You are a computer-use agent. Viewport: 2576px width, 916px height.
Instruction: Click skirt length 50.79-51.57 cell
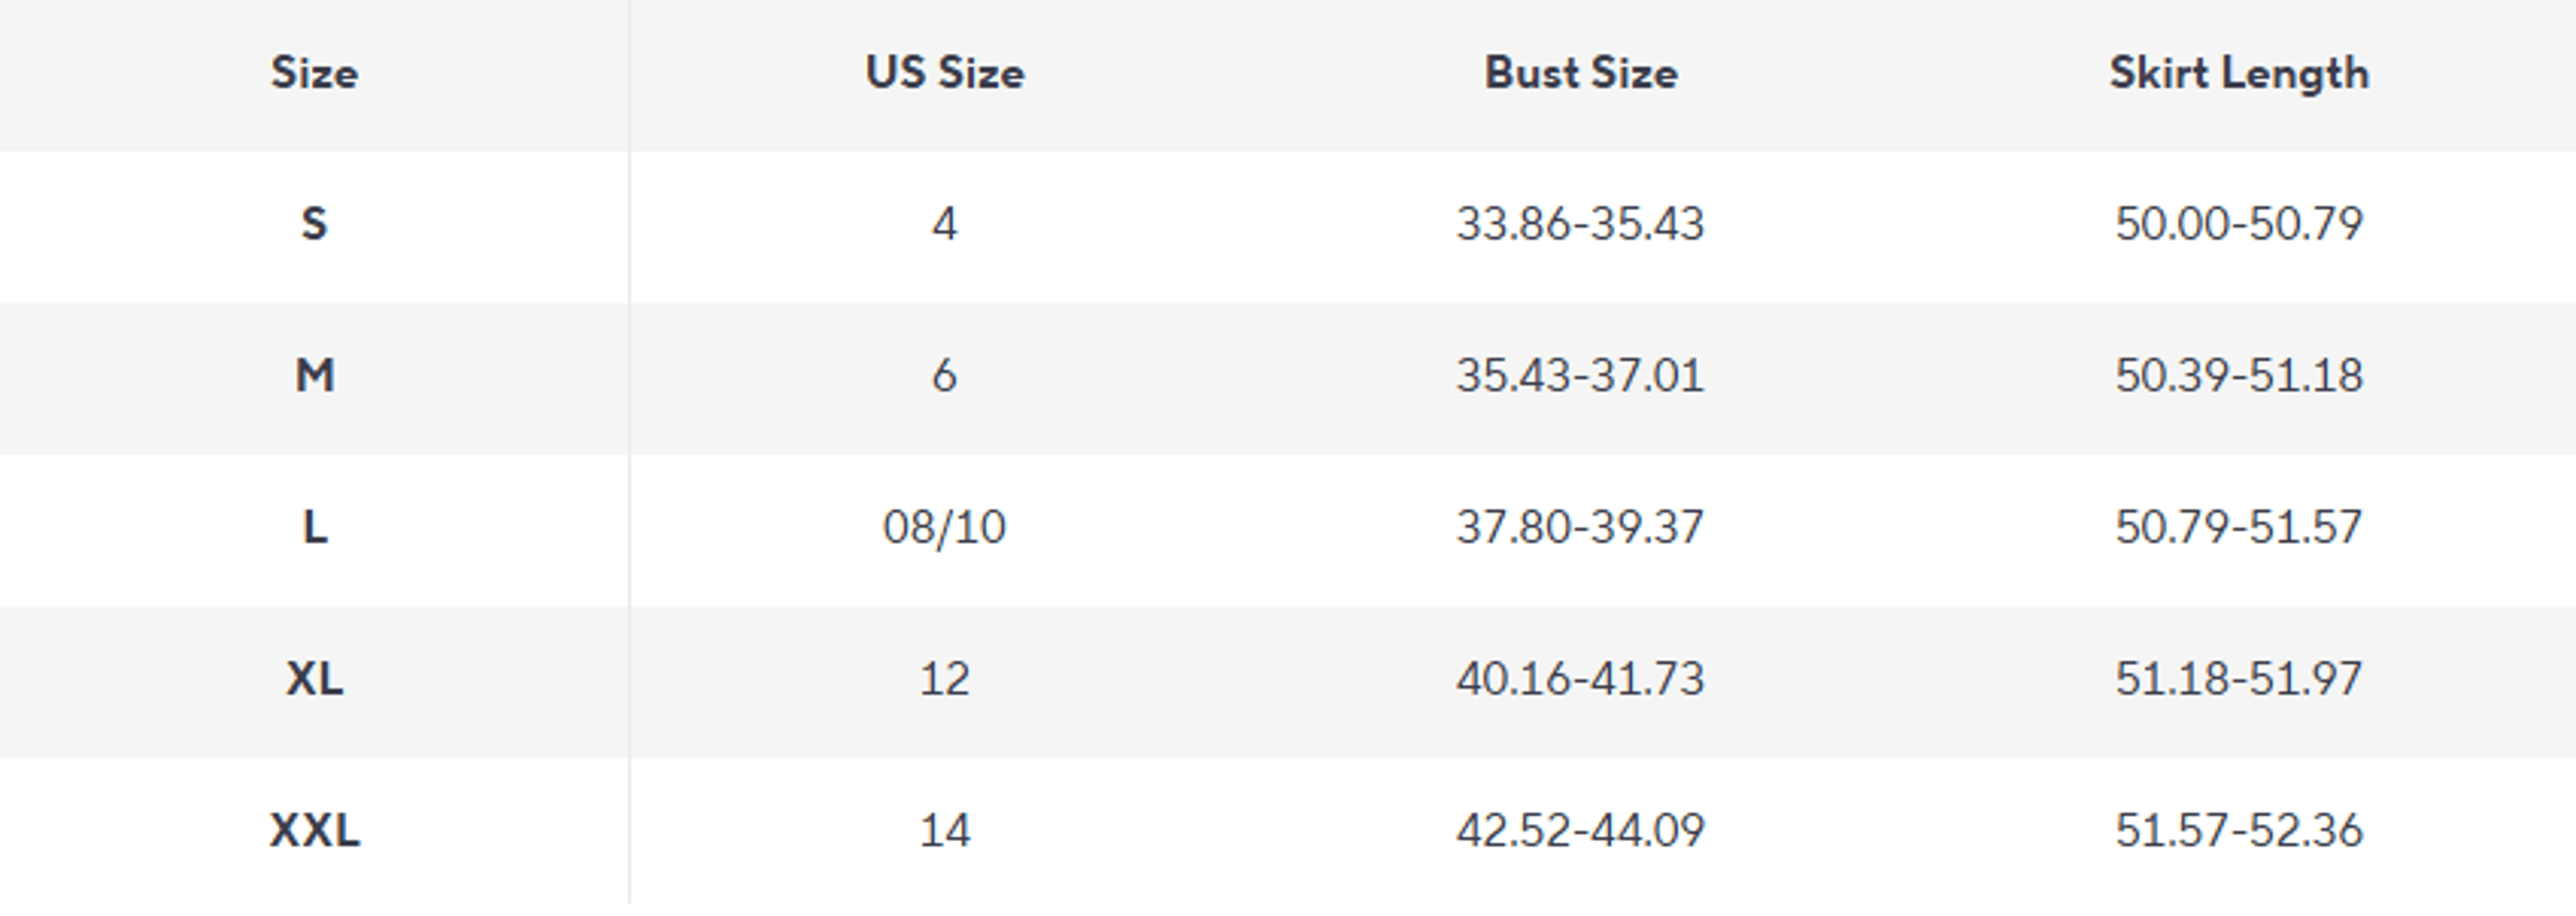click(x=2239, y=527)
